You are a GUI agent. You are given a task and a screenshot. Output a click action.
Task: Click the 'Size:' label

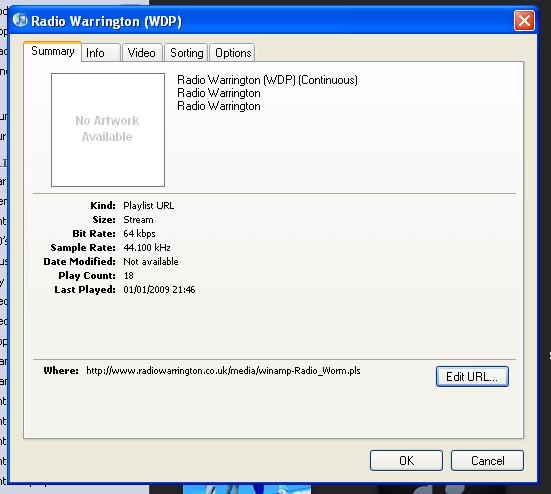[x=104, y=220]
